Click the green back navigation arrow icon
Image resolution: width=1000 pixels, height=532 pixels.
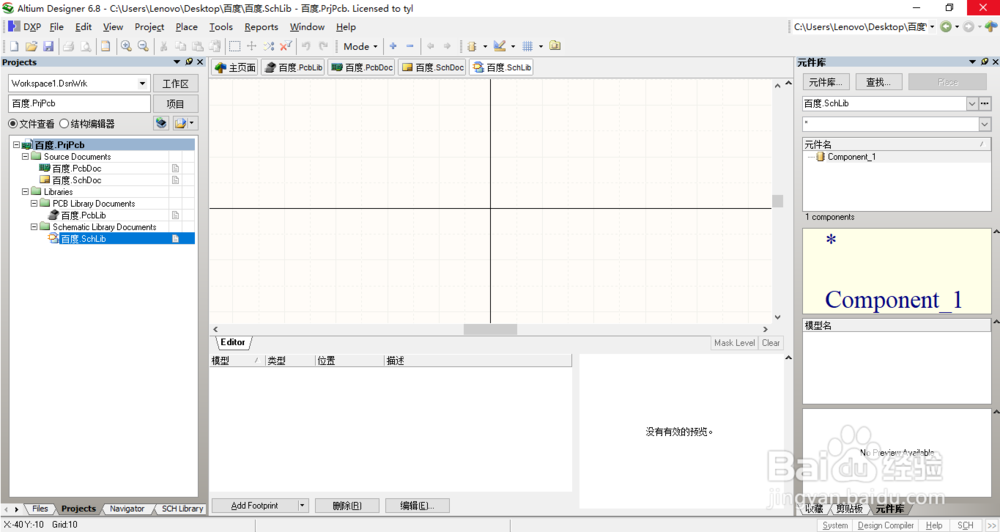[x=946, y=26]
